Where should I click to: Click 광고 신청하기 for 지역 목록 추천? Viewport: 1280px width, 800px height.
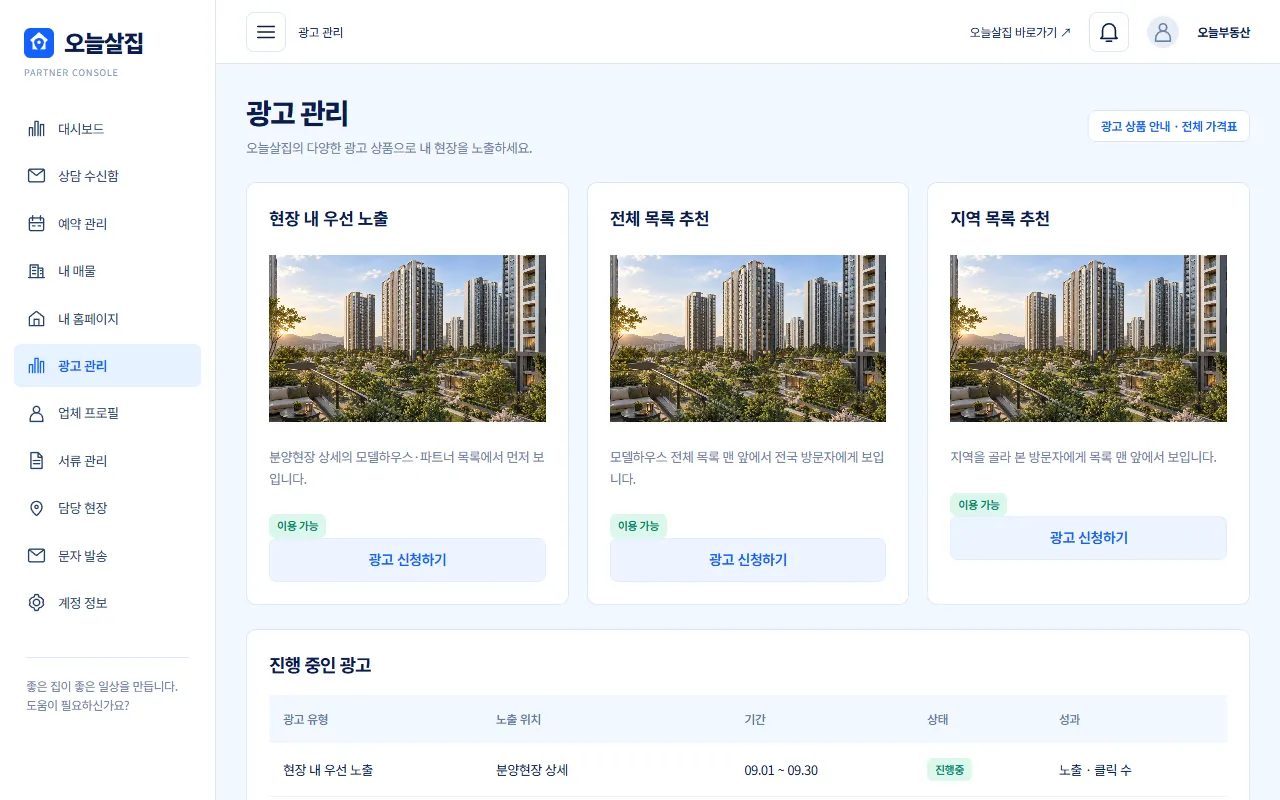coord(1088,538)
